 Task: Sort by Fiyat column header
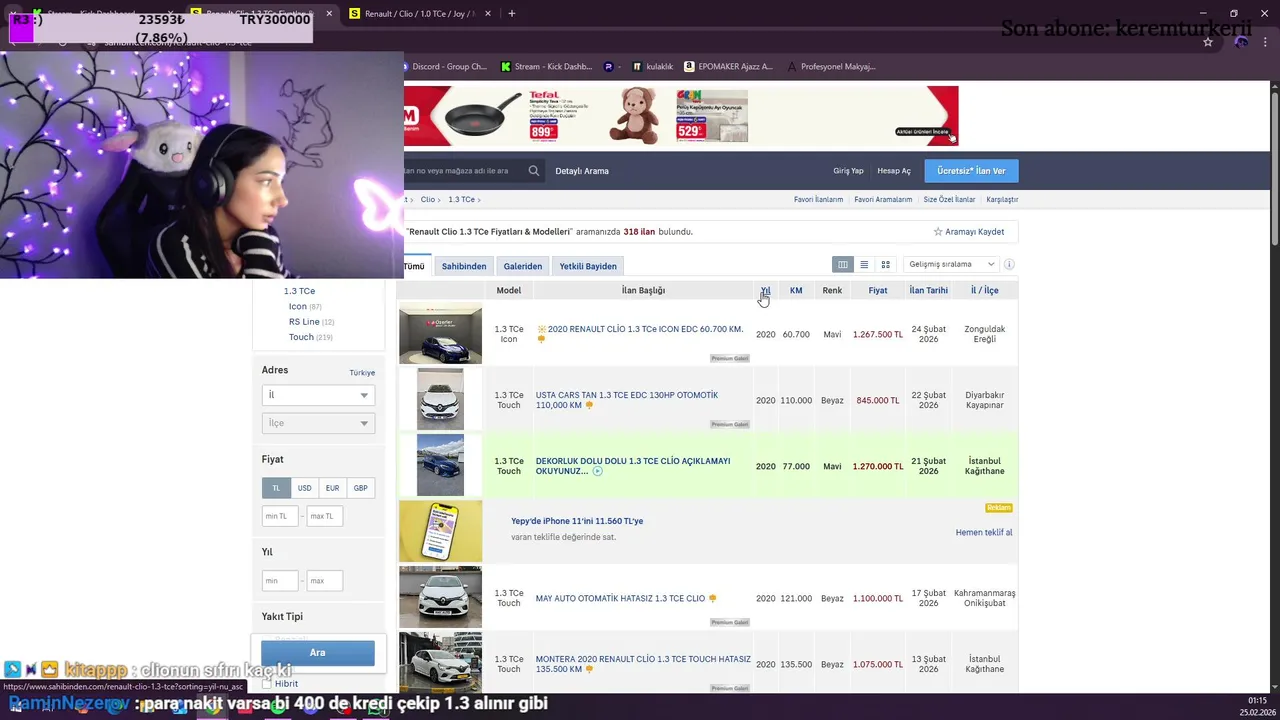tap(878, 291)
